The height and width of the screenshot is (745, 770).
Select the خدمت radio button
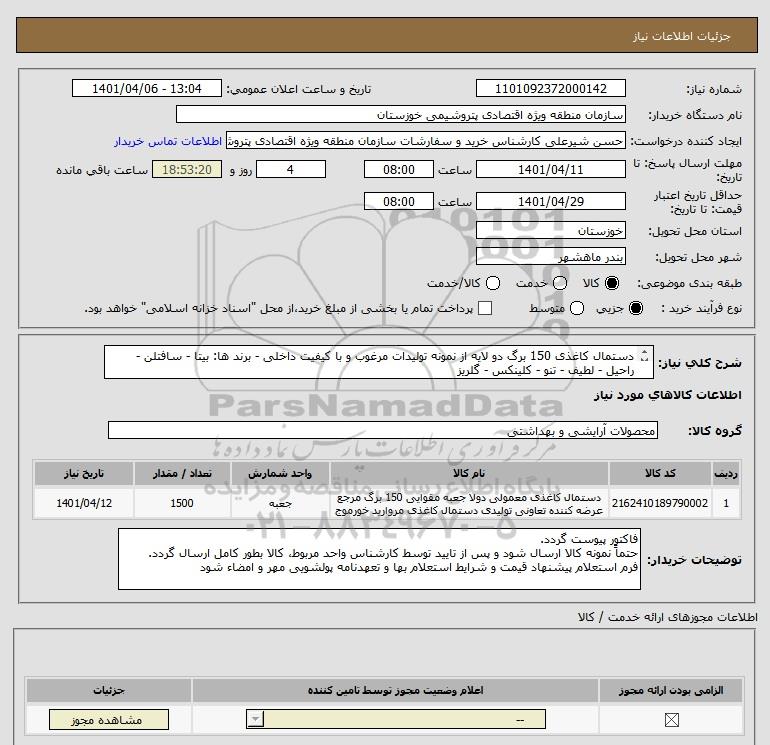(x=560, y=283)
